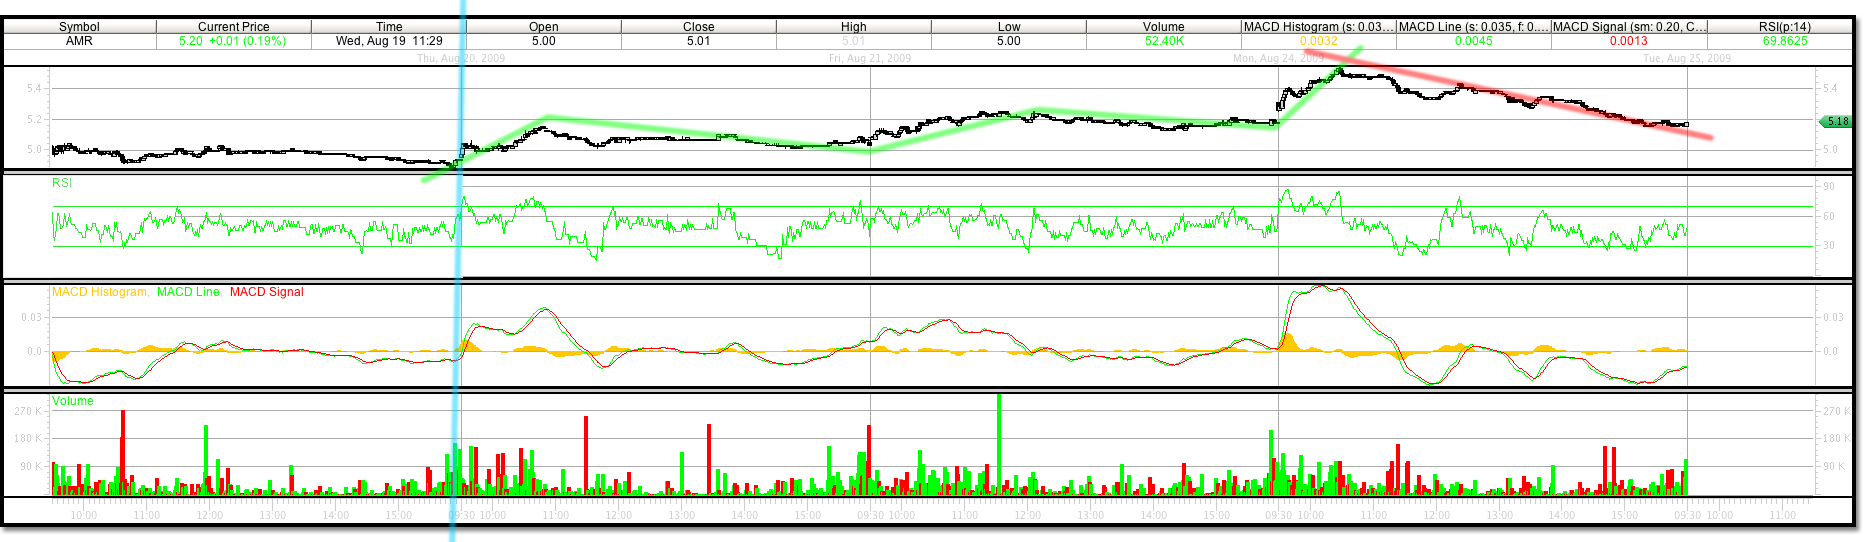The image size is (1871, 542).
Task: Click the 69.8625 RSI value
Action: (1784, 41)
